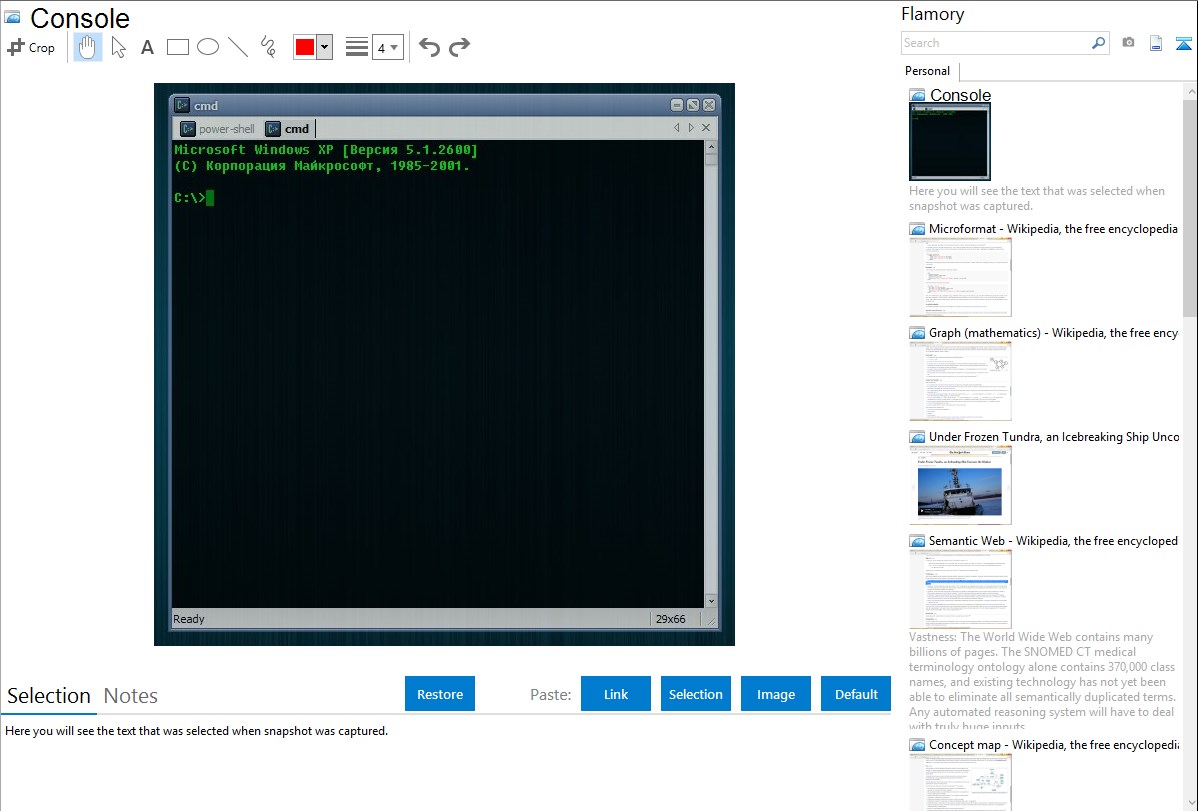
Task: Open the Console snapshot title link
Action: coord(960,95)
